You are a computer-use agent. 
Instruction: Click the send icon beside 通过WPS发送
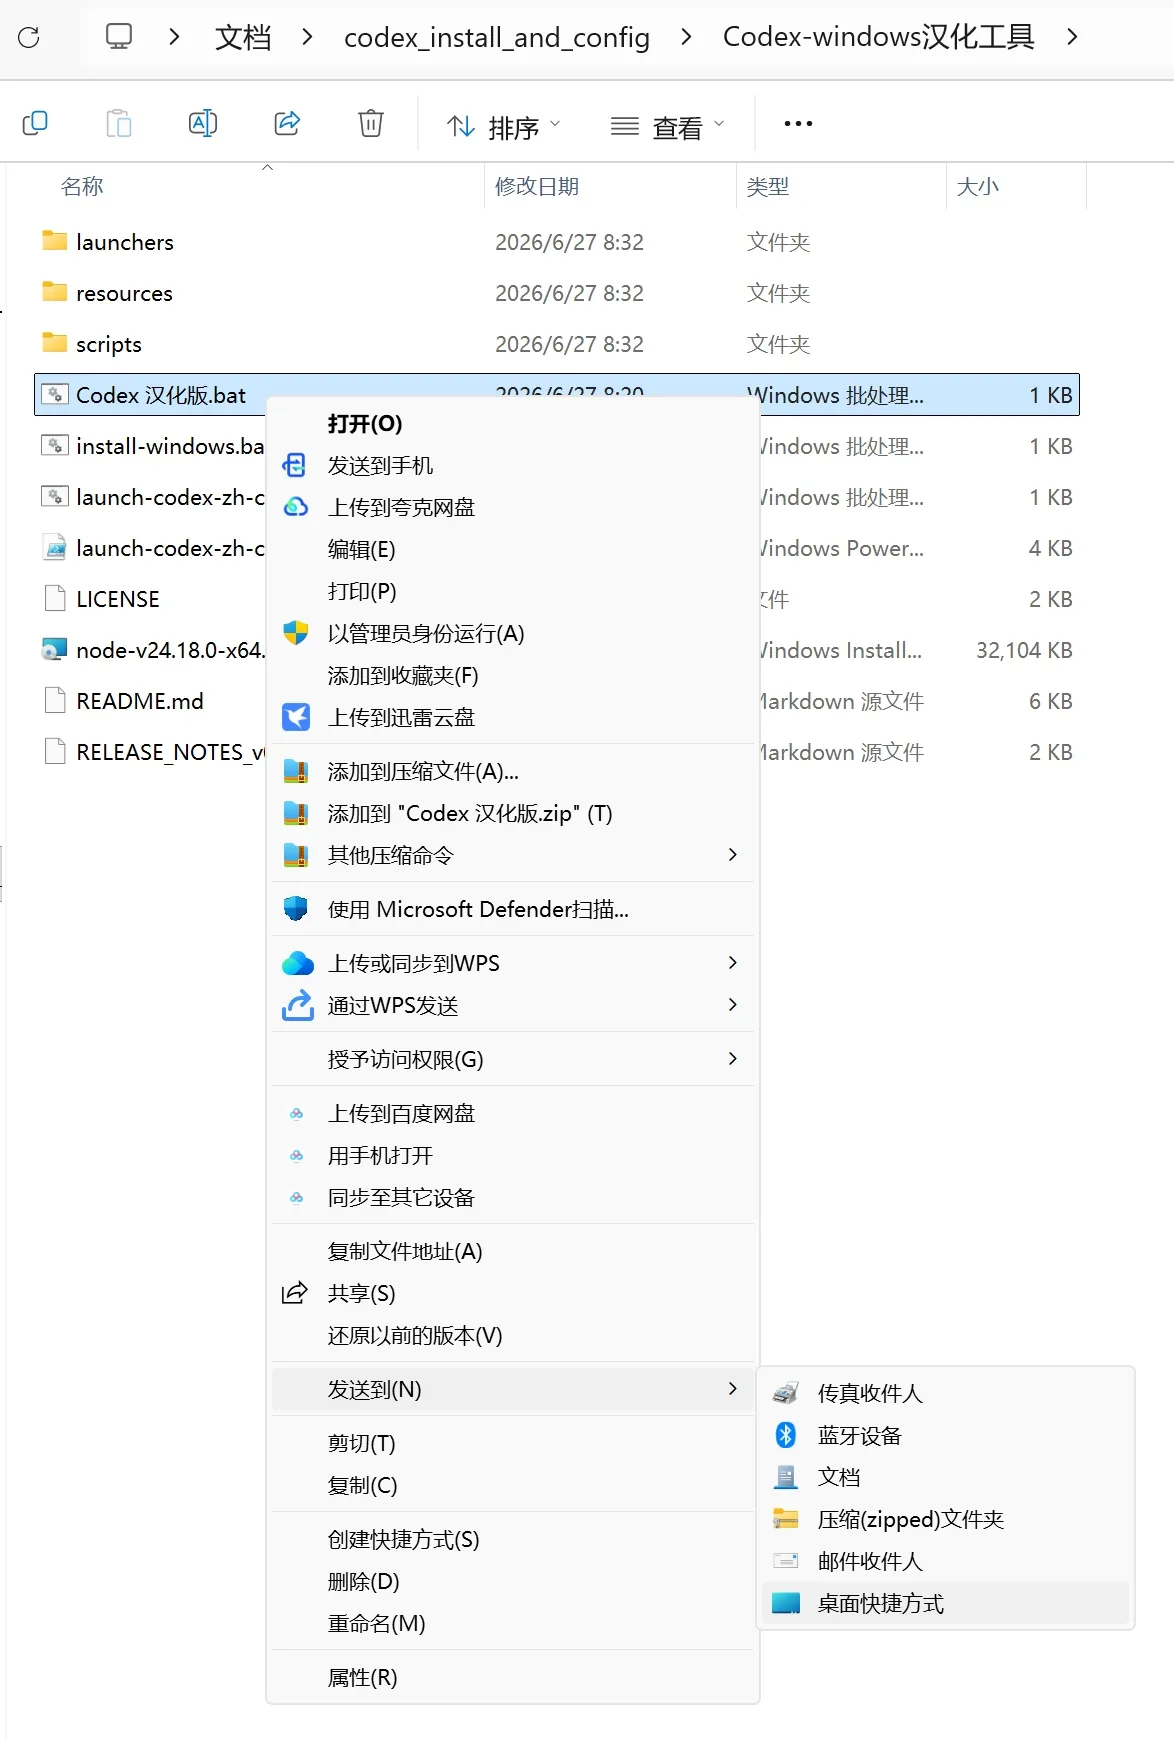(x=298, y=1005)
